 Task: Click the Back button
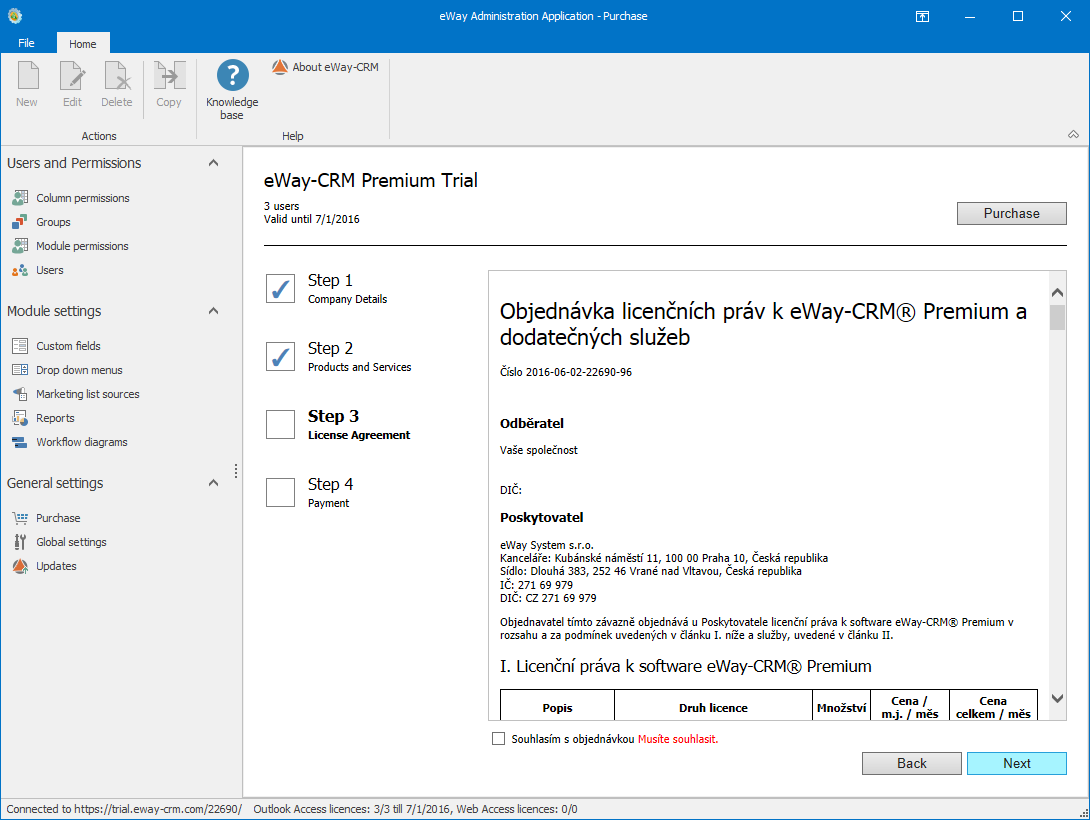(911, 763)
